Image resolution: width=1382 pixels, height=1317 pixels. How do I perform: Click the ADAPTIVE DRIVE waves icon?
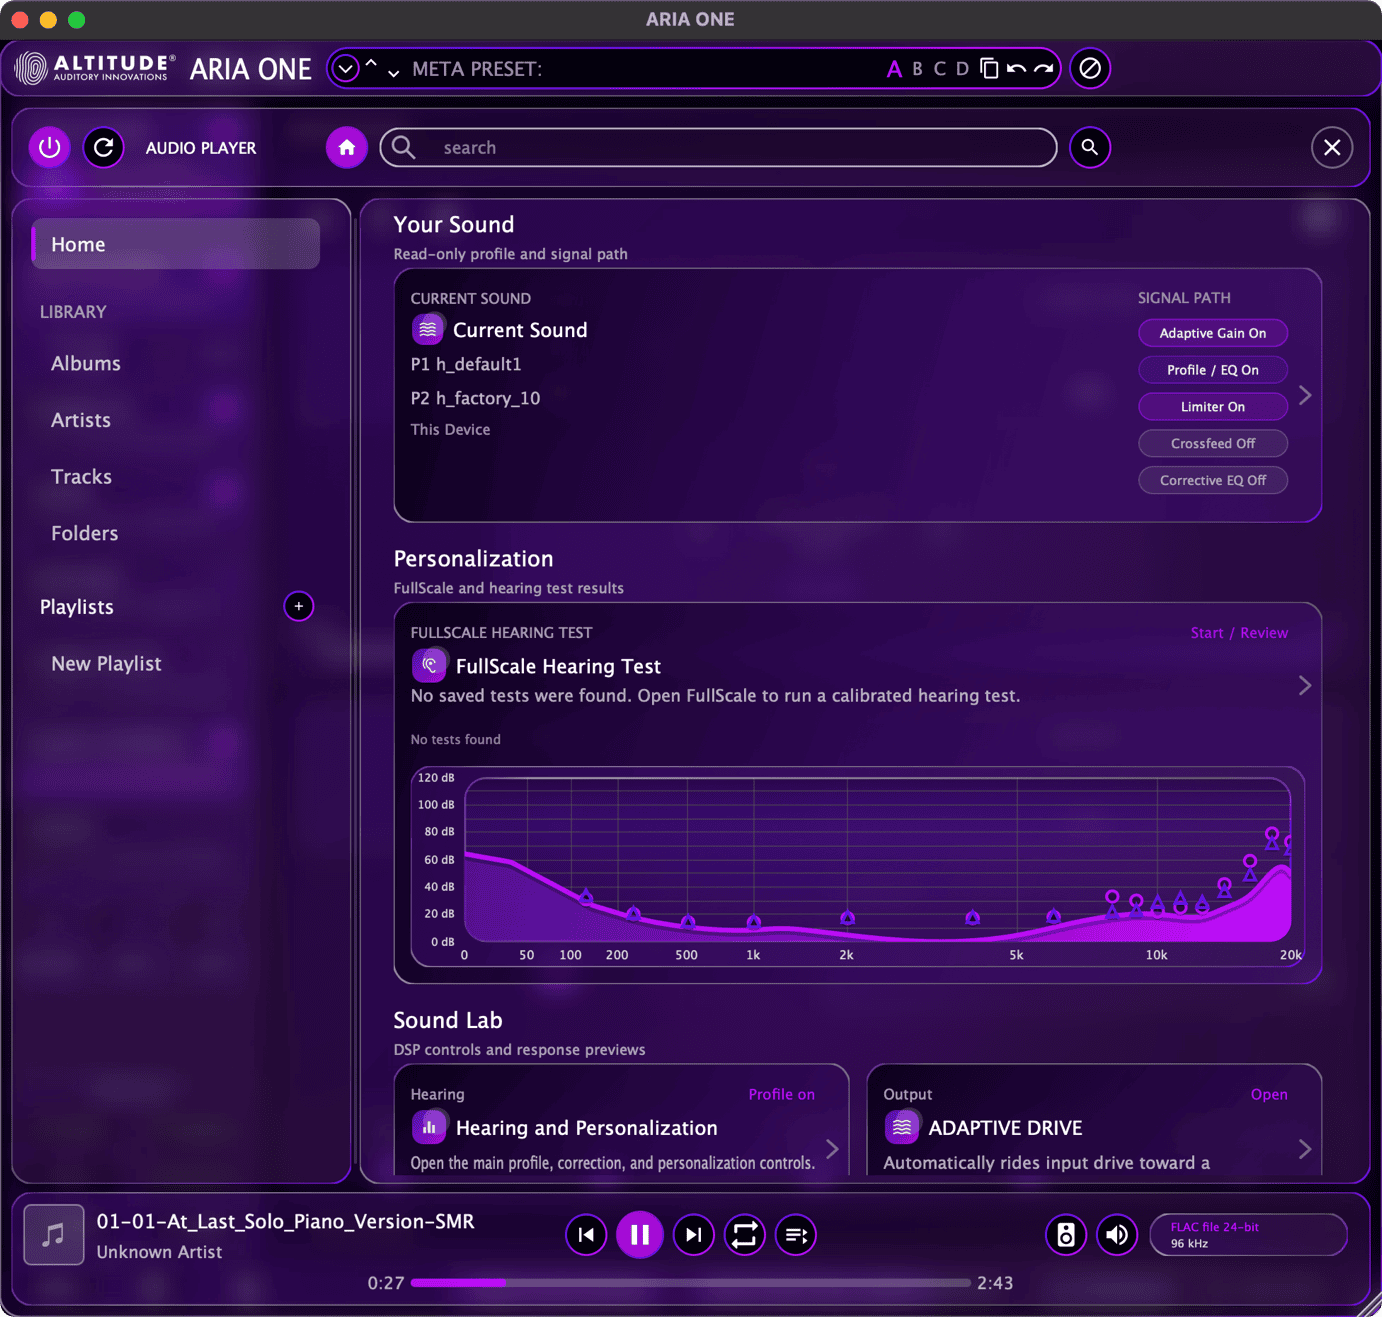click(x=901, y=1127)
